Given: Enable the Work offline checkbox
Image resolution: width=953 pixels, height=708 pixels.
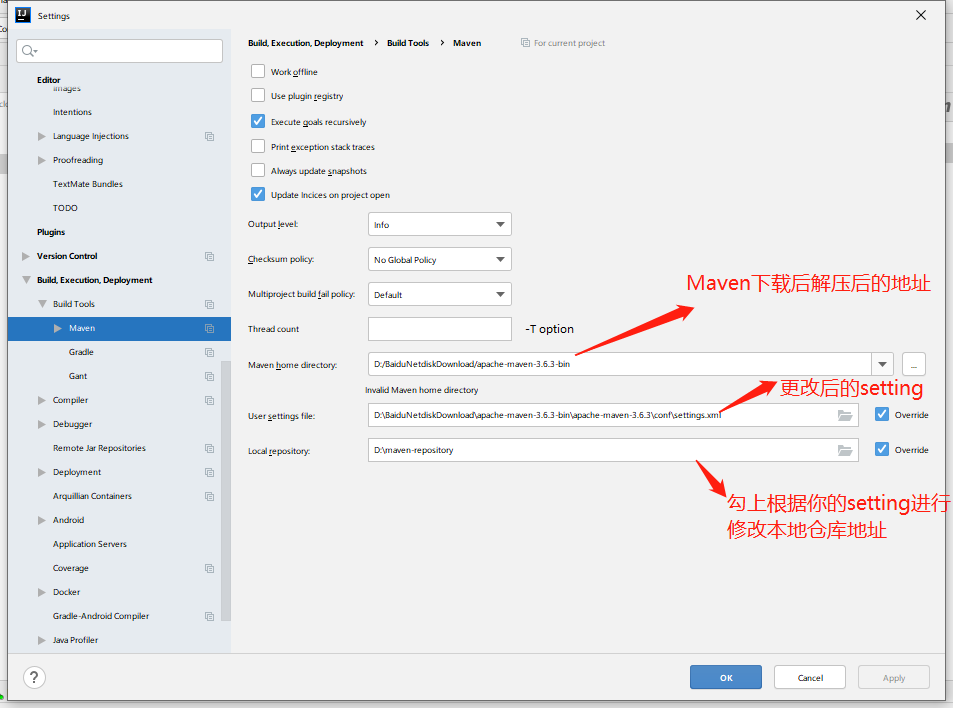Looking at the screenshot, I should tap(258, 71).
